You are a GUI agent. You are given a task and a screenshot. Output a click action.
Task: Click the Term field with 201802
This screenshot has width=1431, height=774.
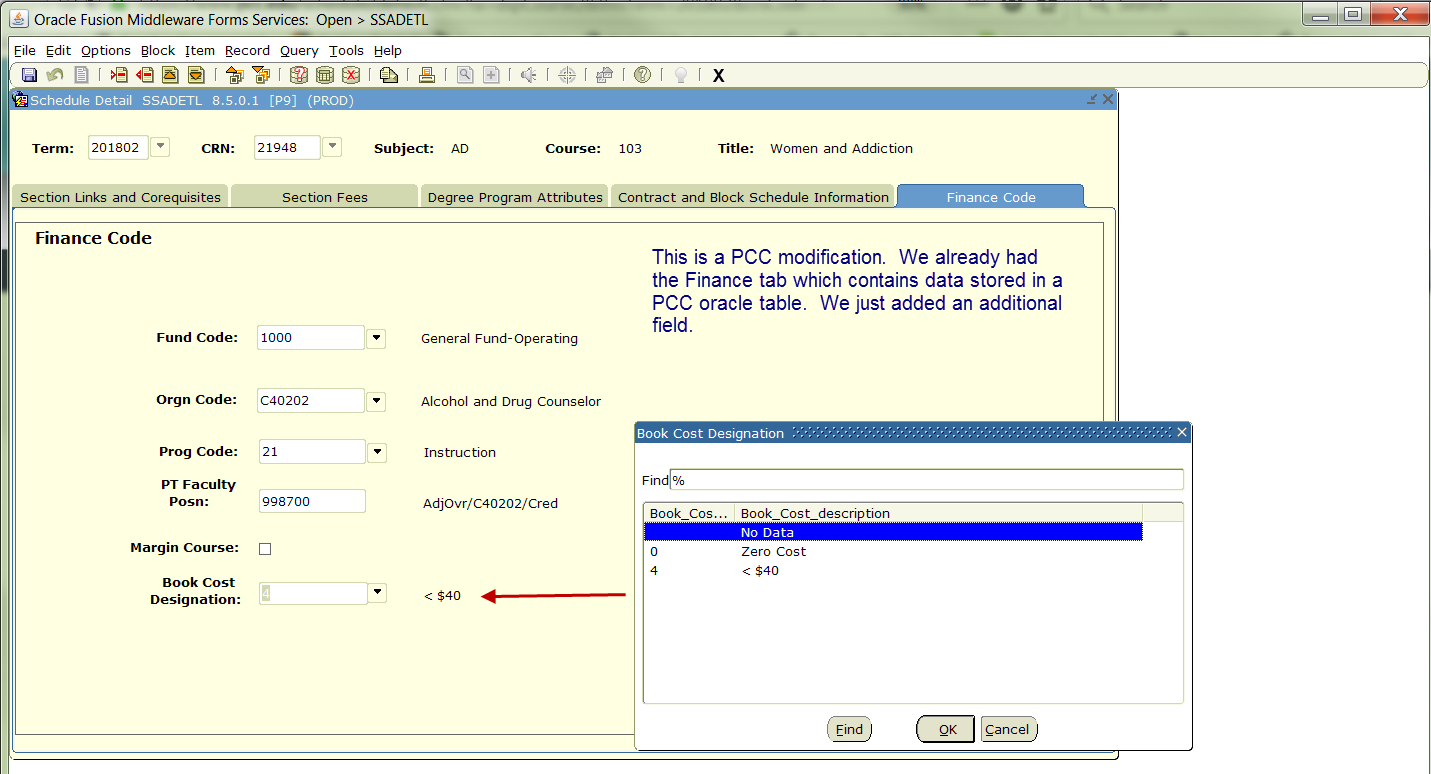coord(118,147)
